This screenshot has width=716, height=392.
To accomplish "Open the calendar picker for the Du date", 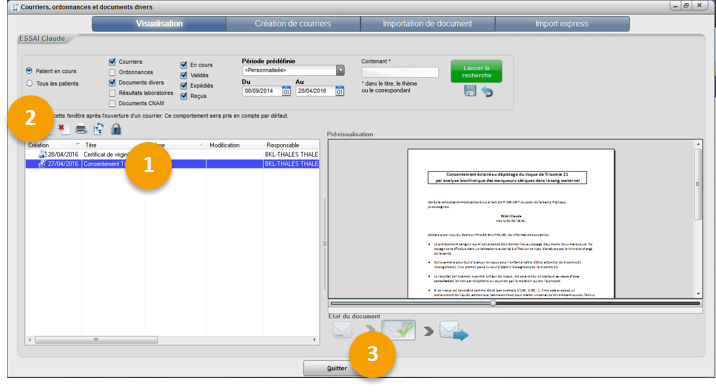I will (x=286, y=91).
